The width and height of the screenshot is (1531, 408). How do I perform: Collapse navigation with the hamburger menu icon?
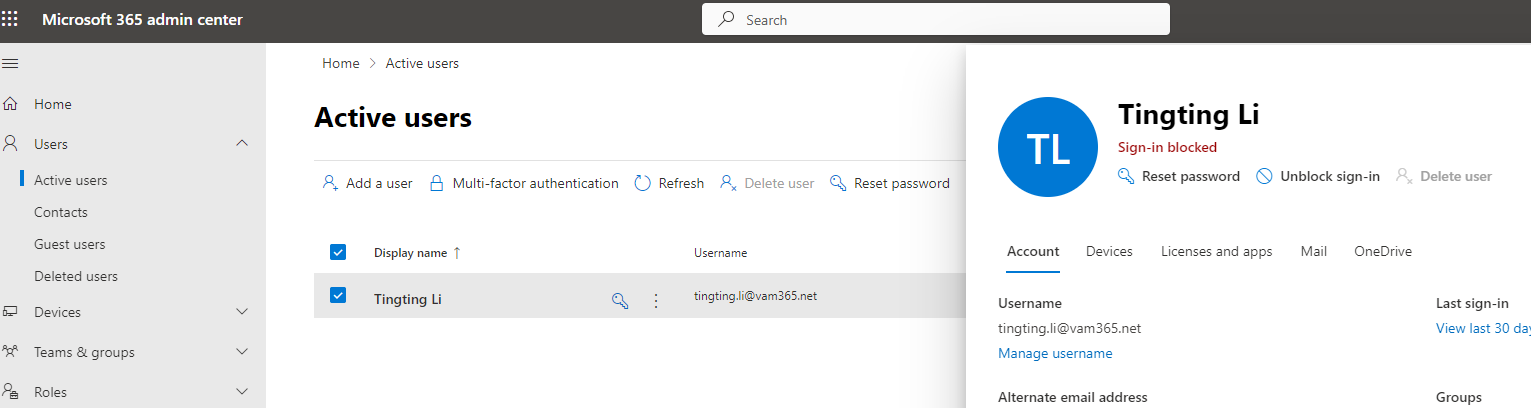pyautogui.click(x=10, y=64)
